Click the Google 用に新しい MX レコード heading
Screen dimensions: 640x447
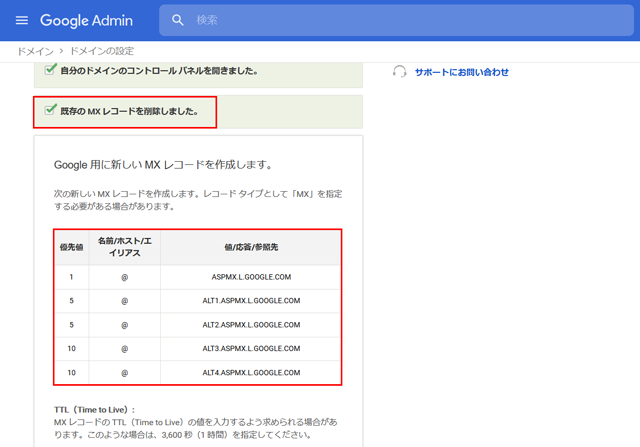[x=163, y=165]
